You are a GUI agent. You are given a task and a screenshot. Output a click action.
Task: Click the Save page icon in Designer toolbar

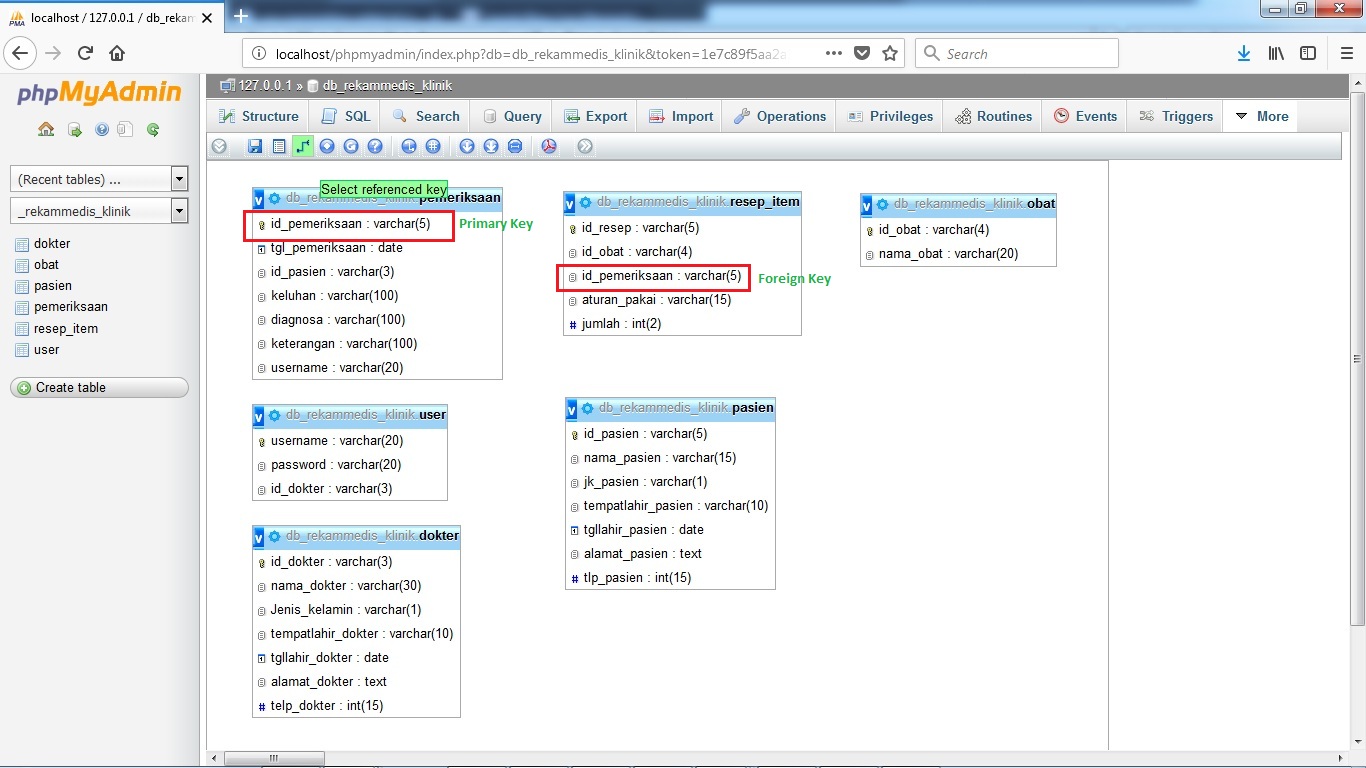click(x=254, y=146)
